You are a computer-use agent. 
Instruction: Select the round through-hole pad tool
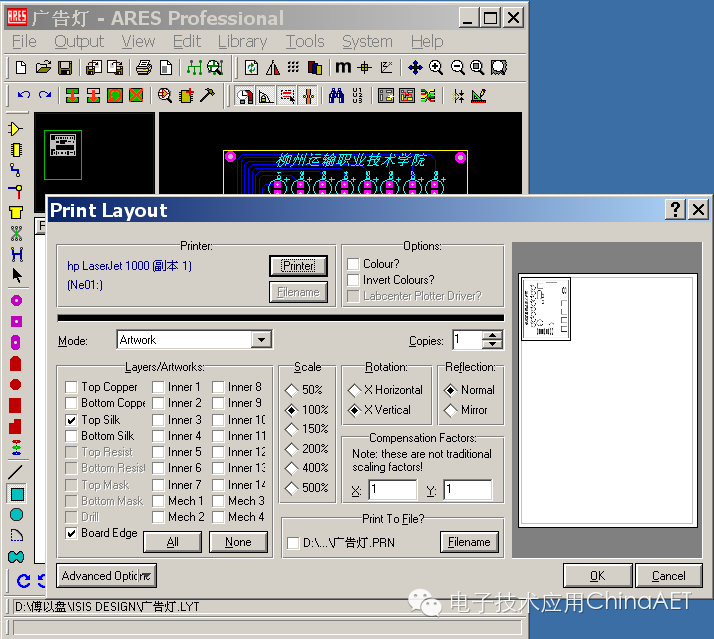[16, 301]
